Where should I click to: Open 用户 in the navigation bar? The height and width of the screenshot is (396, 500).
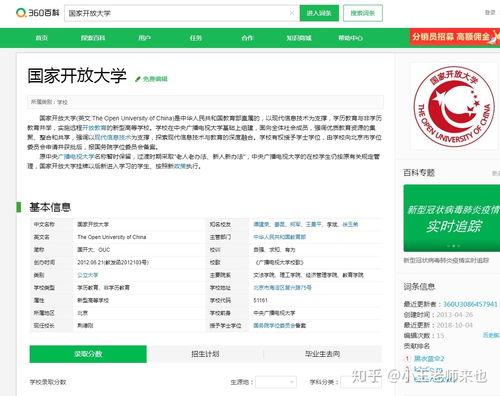tap(144, 38)
